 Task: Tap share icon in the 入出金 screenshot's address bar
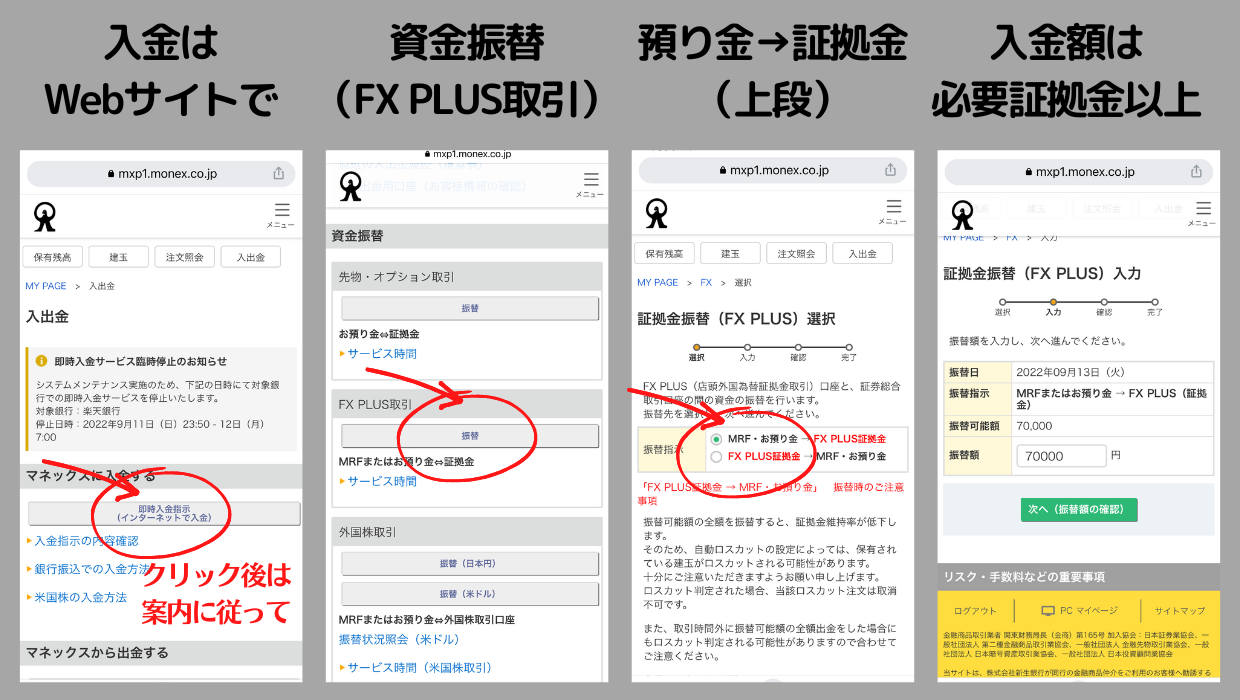[x=278, y=173]
